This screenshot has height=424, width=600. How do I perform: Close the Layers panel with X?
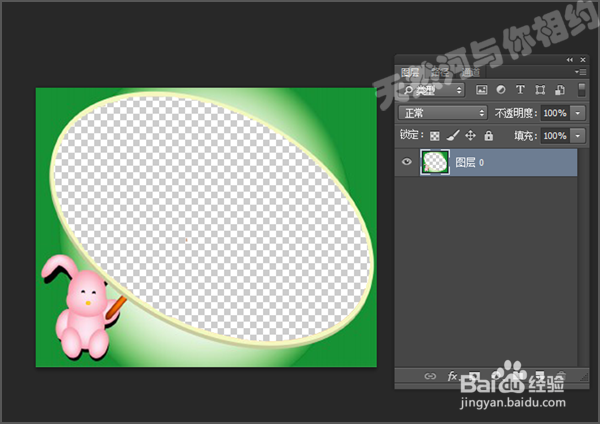(583, 60)
